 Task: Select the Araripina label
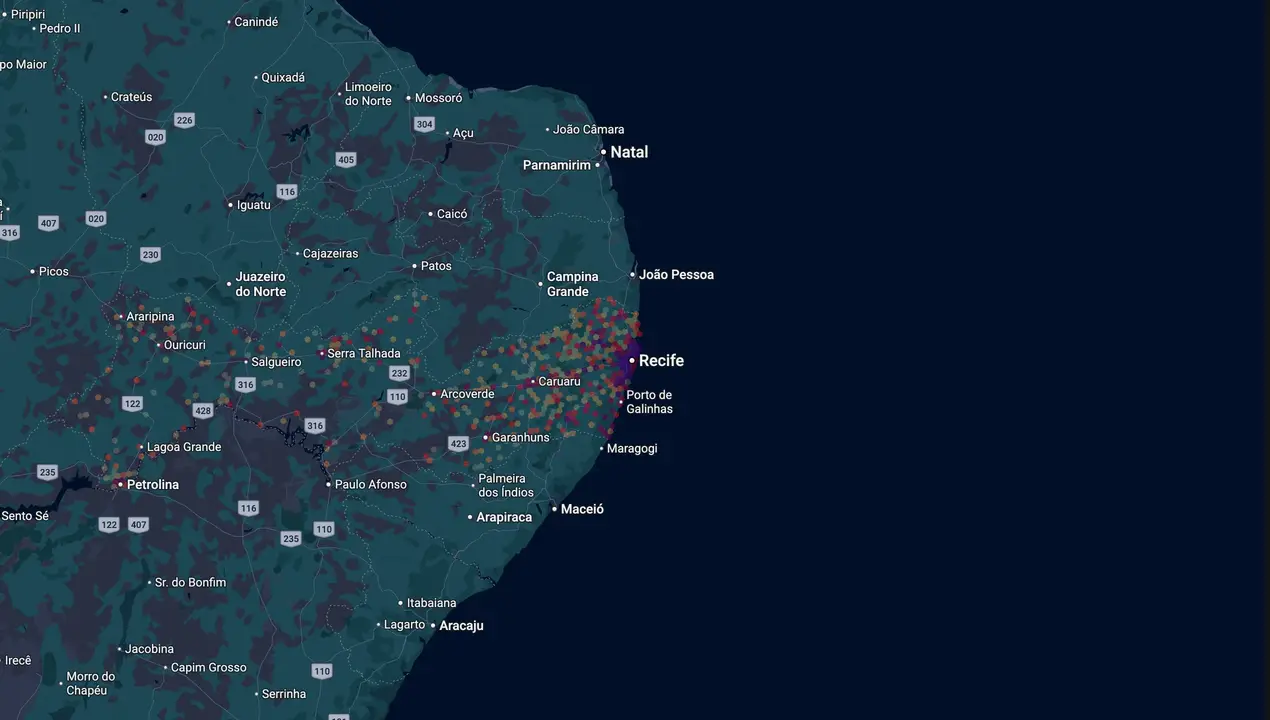pos(150,317)
